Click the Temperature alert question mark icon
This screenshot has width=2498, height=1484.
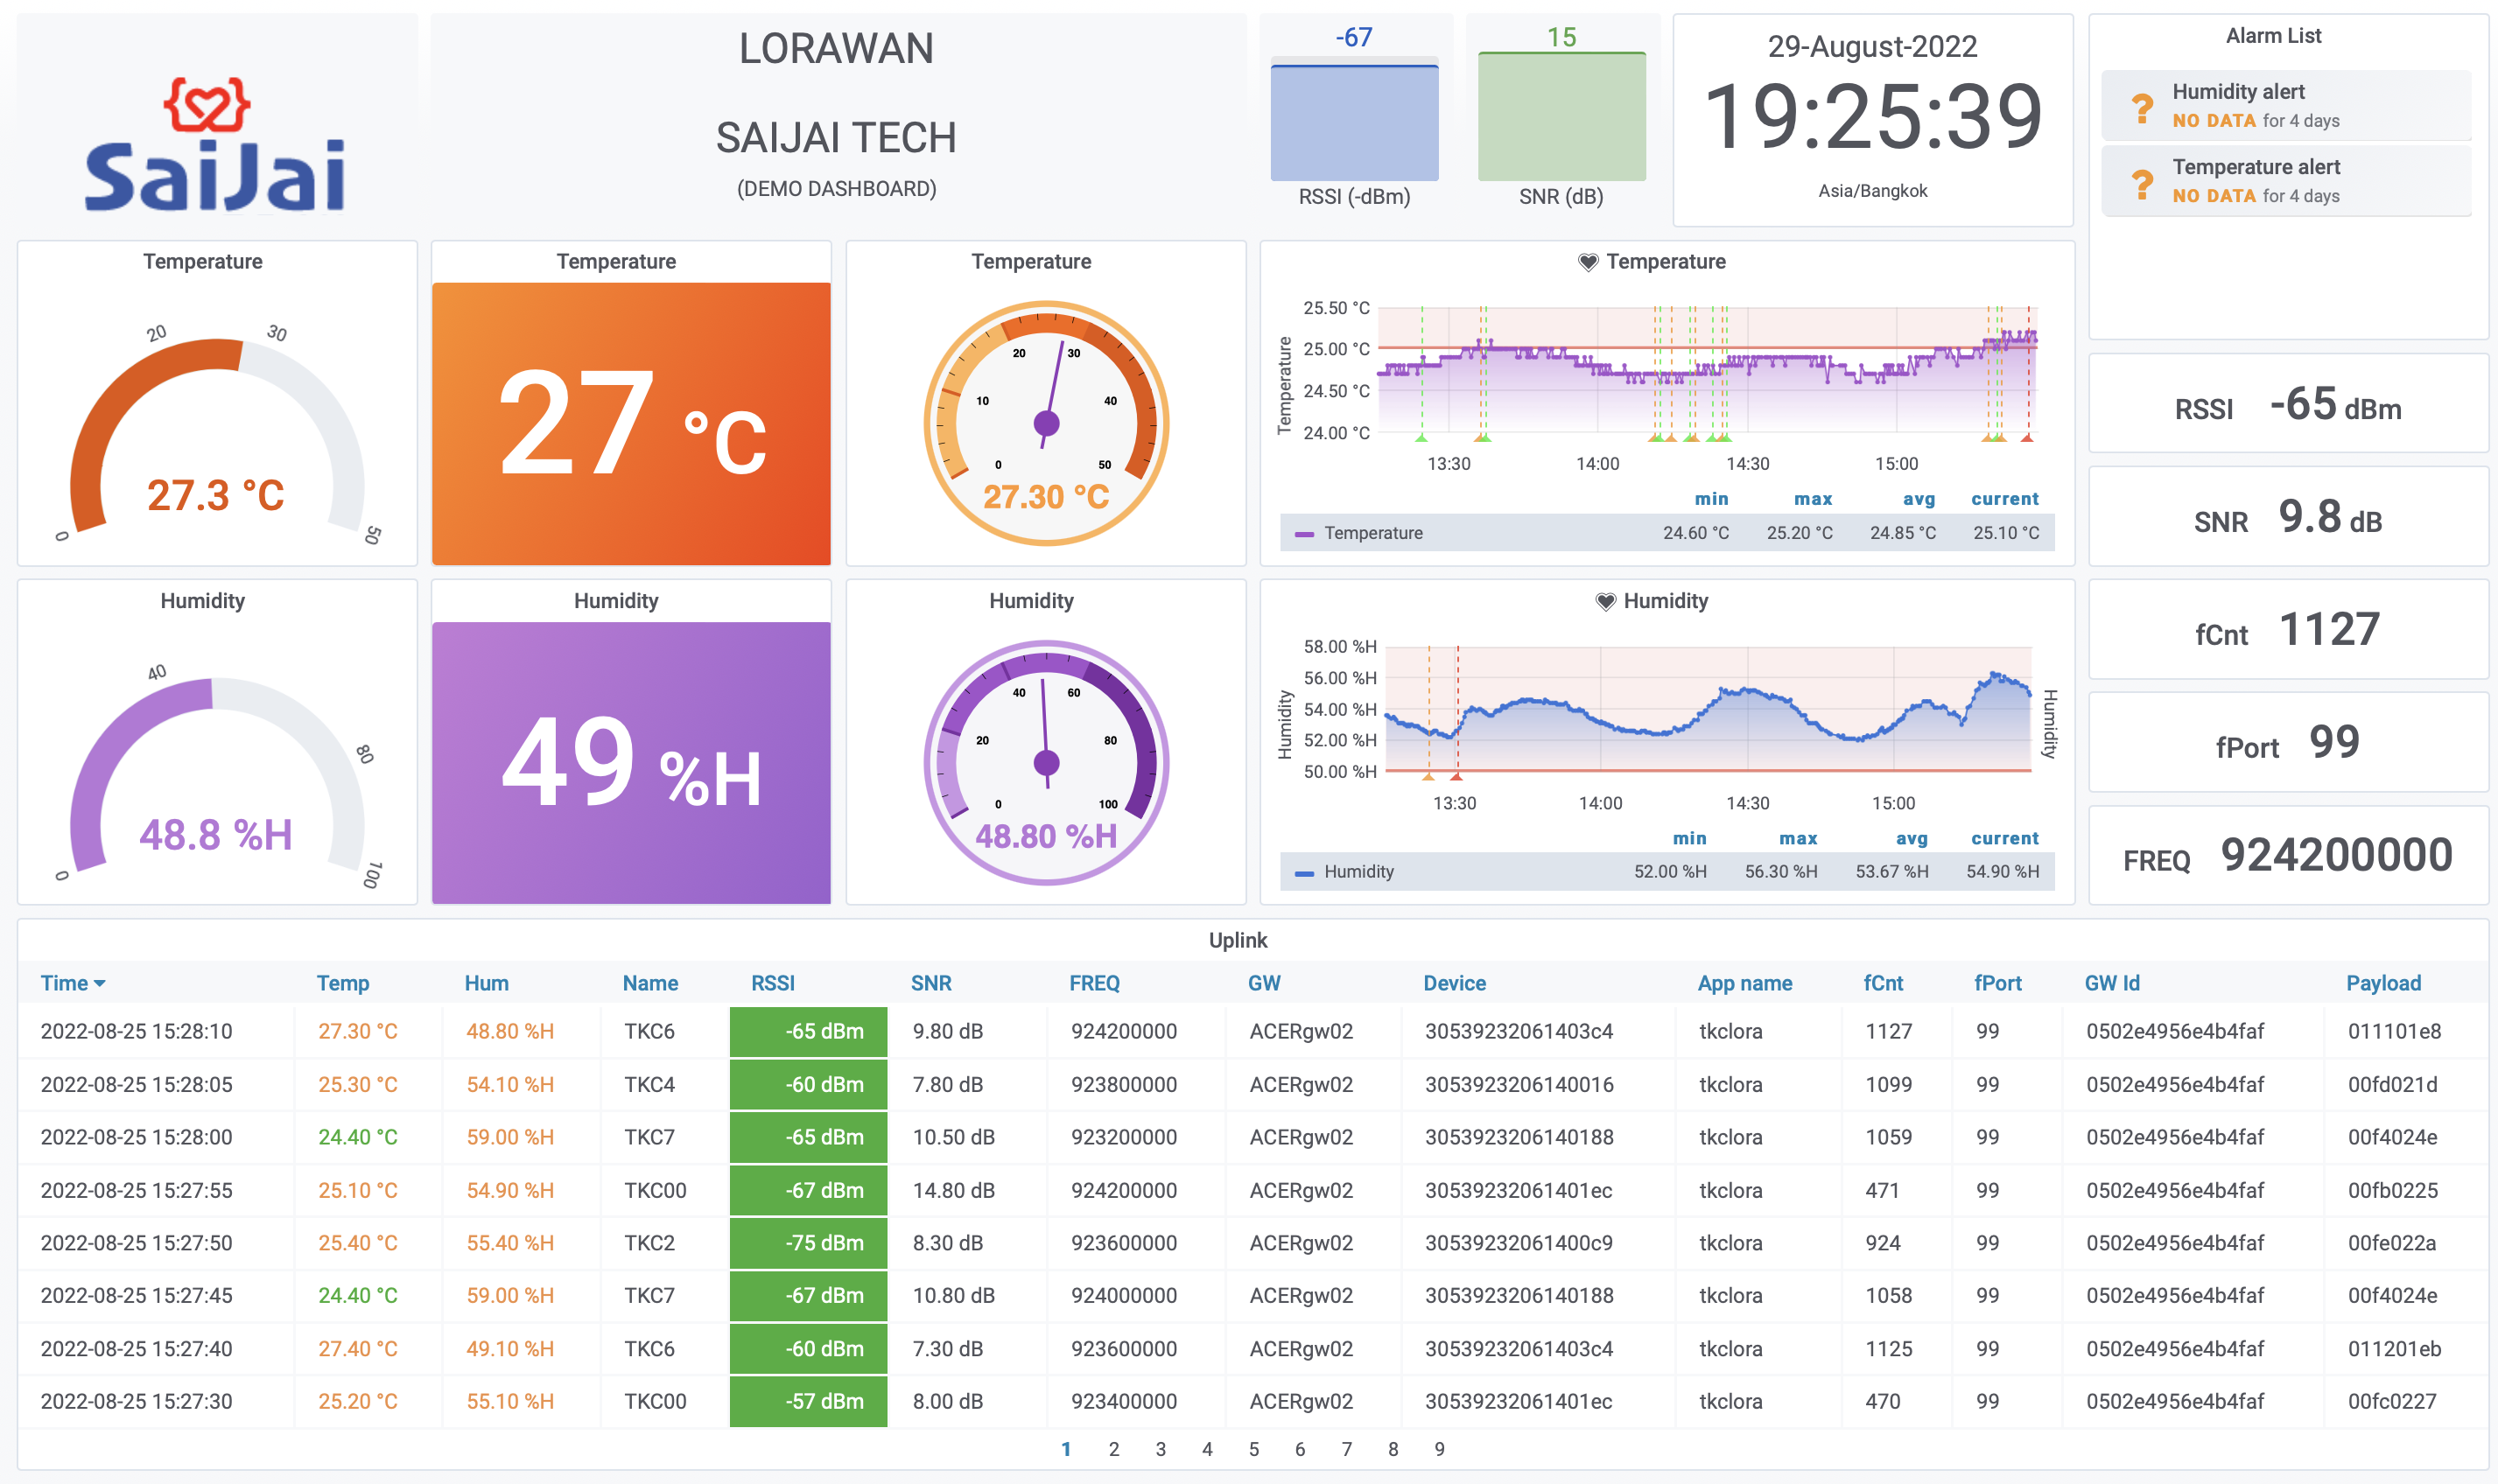pos(2141,182)
